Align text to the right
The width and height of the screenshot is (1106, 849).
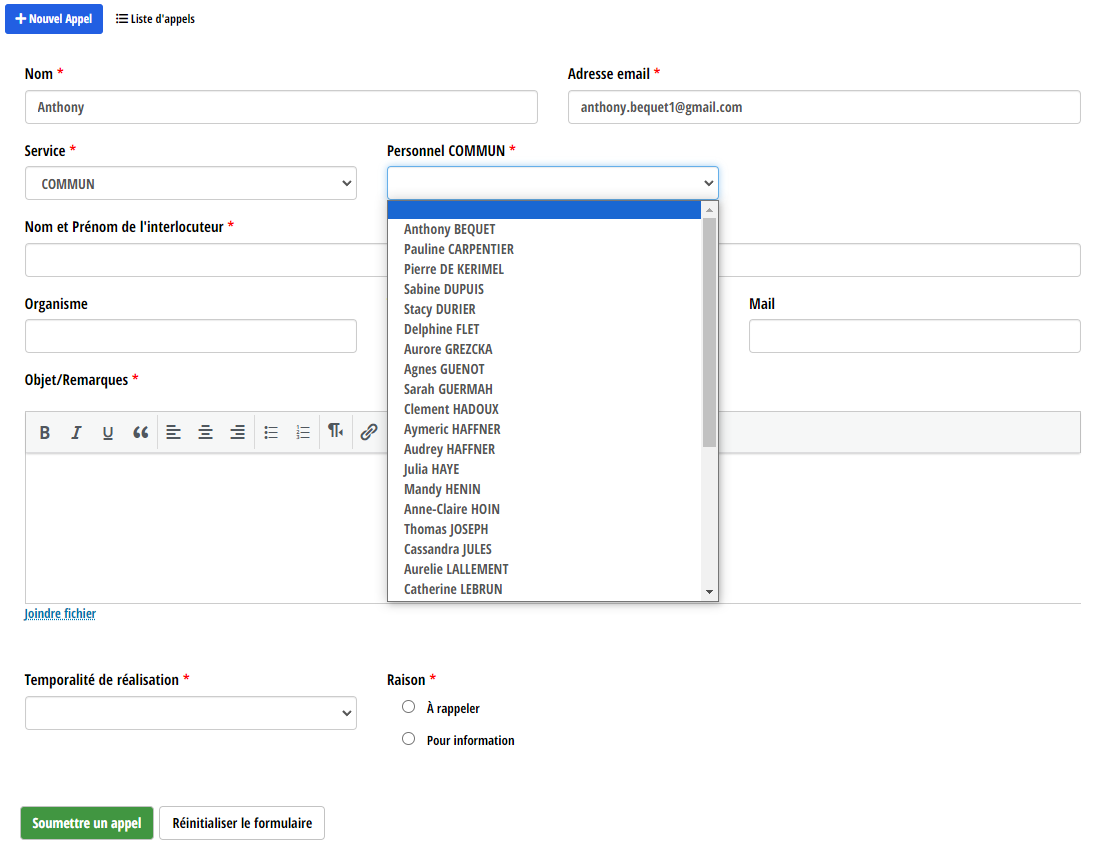[237, 433]
